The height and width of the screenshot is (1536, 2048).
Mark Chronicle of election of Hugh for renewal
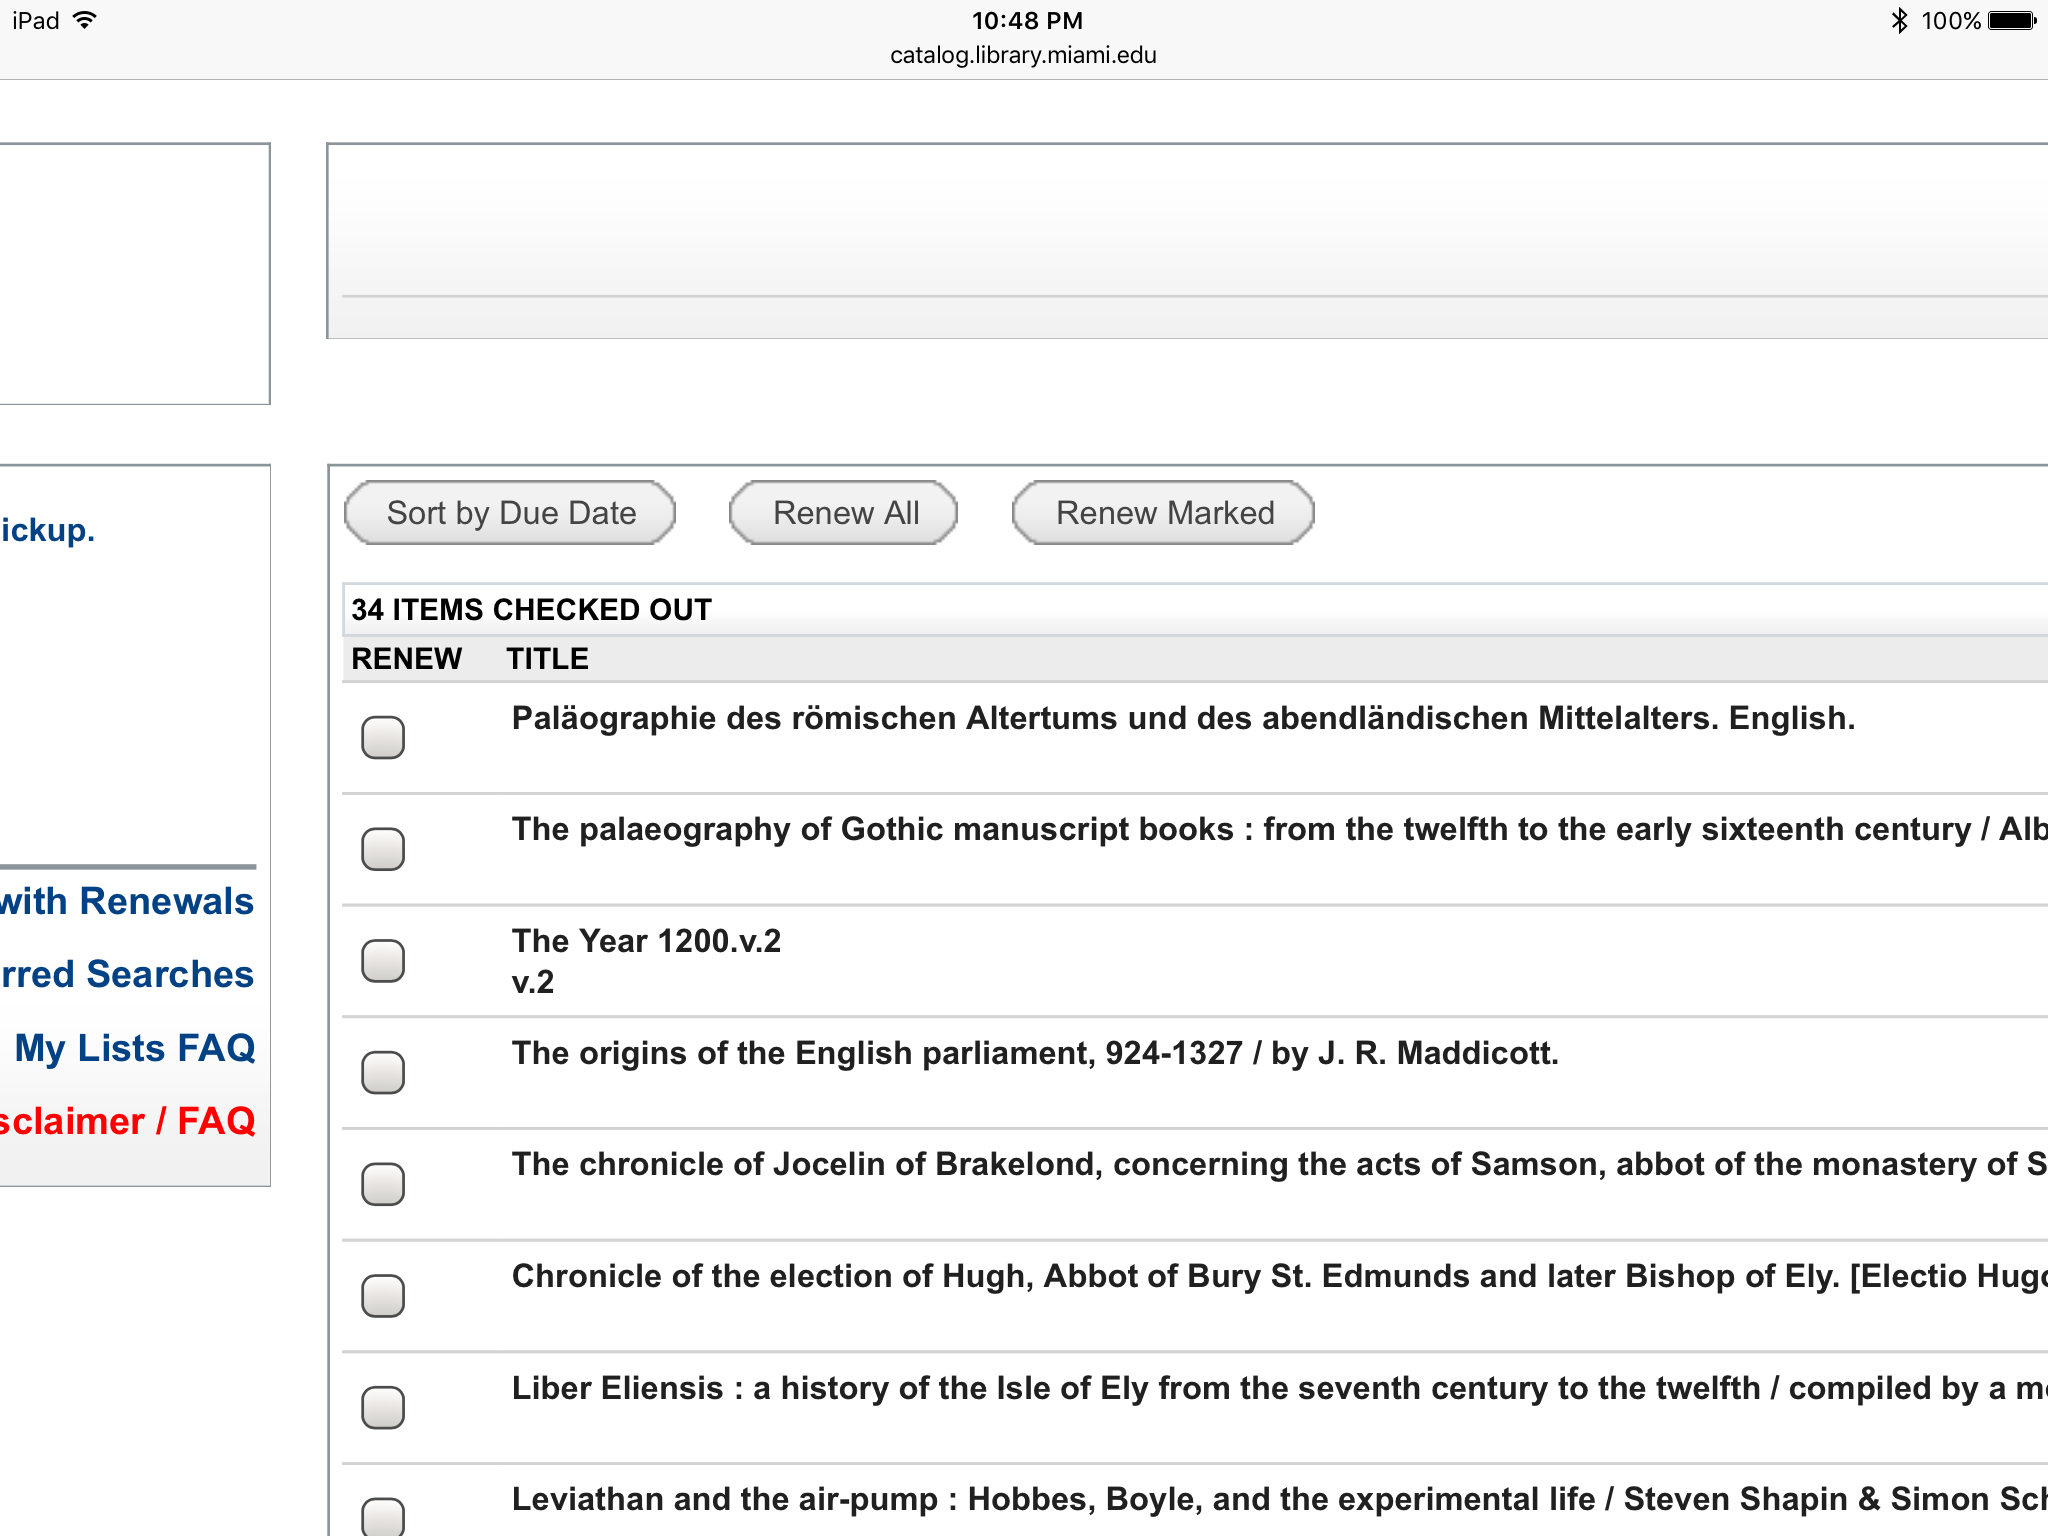pyautogui.click(x=383, y=1296)
